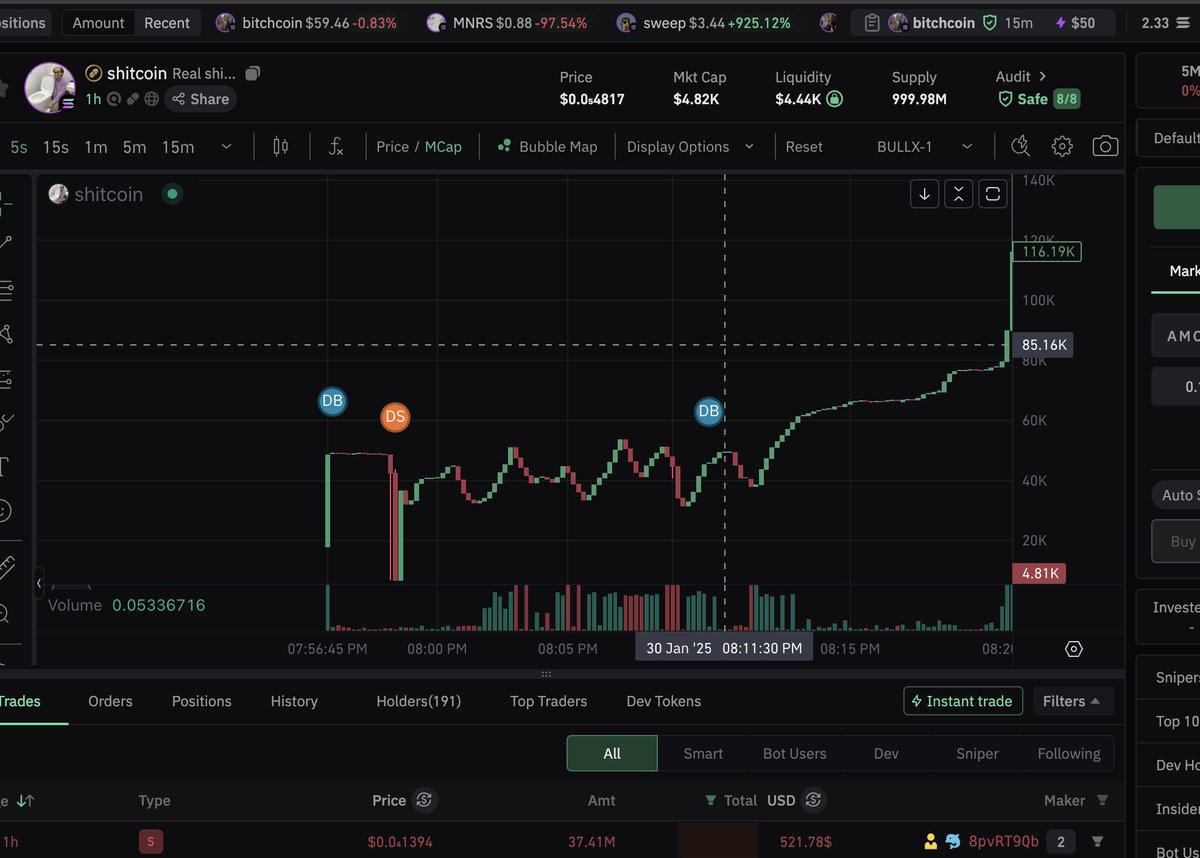Image resolution: width=1200 pixels, height=858 pixels.
Task: Filter the Total column funnel icon
Action: click(x=711, y=800)
